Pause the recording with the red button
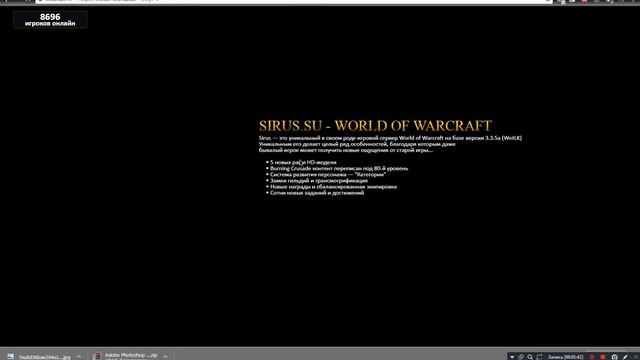This screenshot has height=360, width=640. click(x=592, y=357)
